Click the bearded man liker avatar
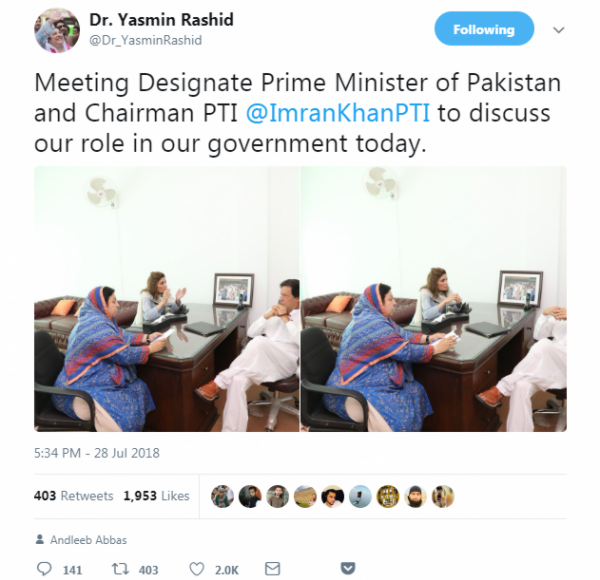Screen dimensions: 600x580 415,496
